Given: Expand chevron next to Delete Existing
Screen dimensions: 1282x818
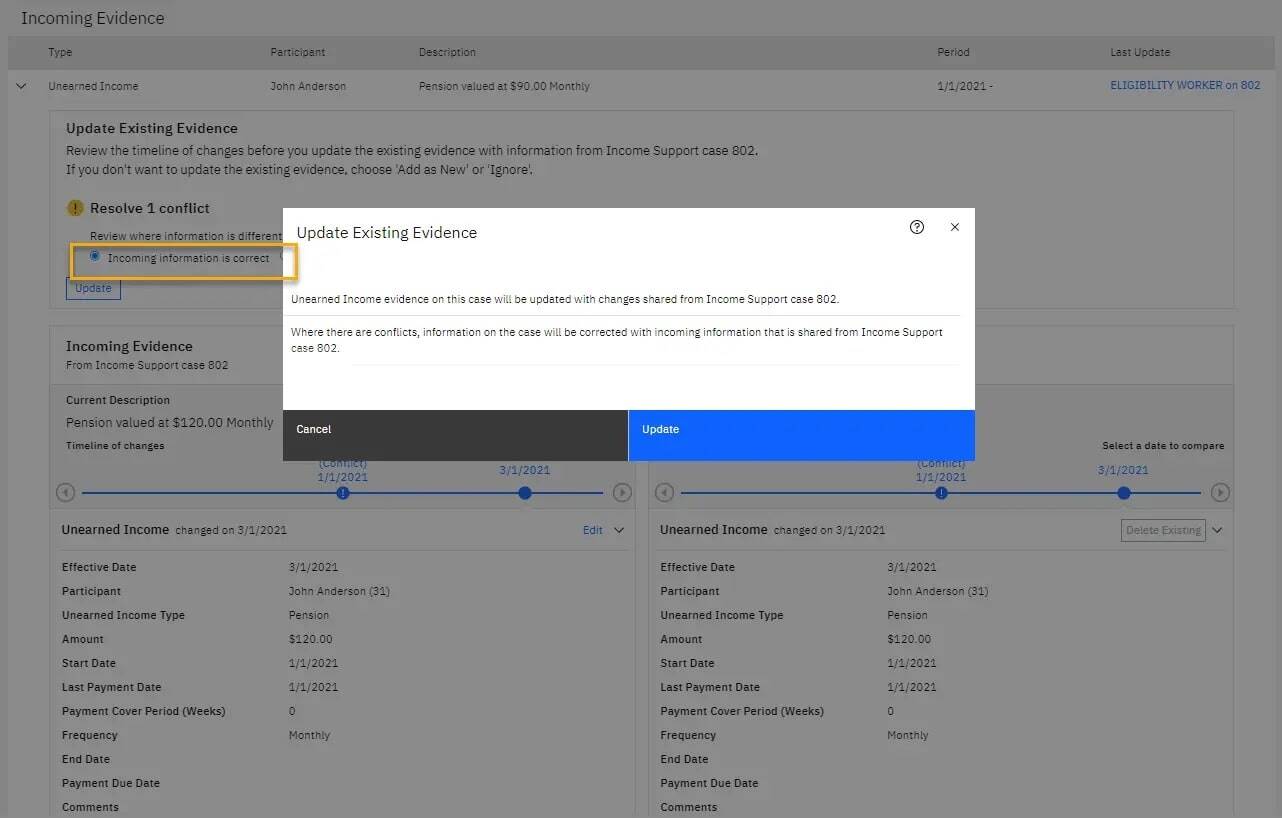Looking at the screenshot, I should pyautogui.click(x=1217, y=530).
